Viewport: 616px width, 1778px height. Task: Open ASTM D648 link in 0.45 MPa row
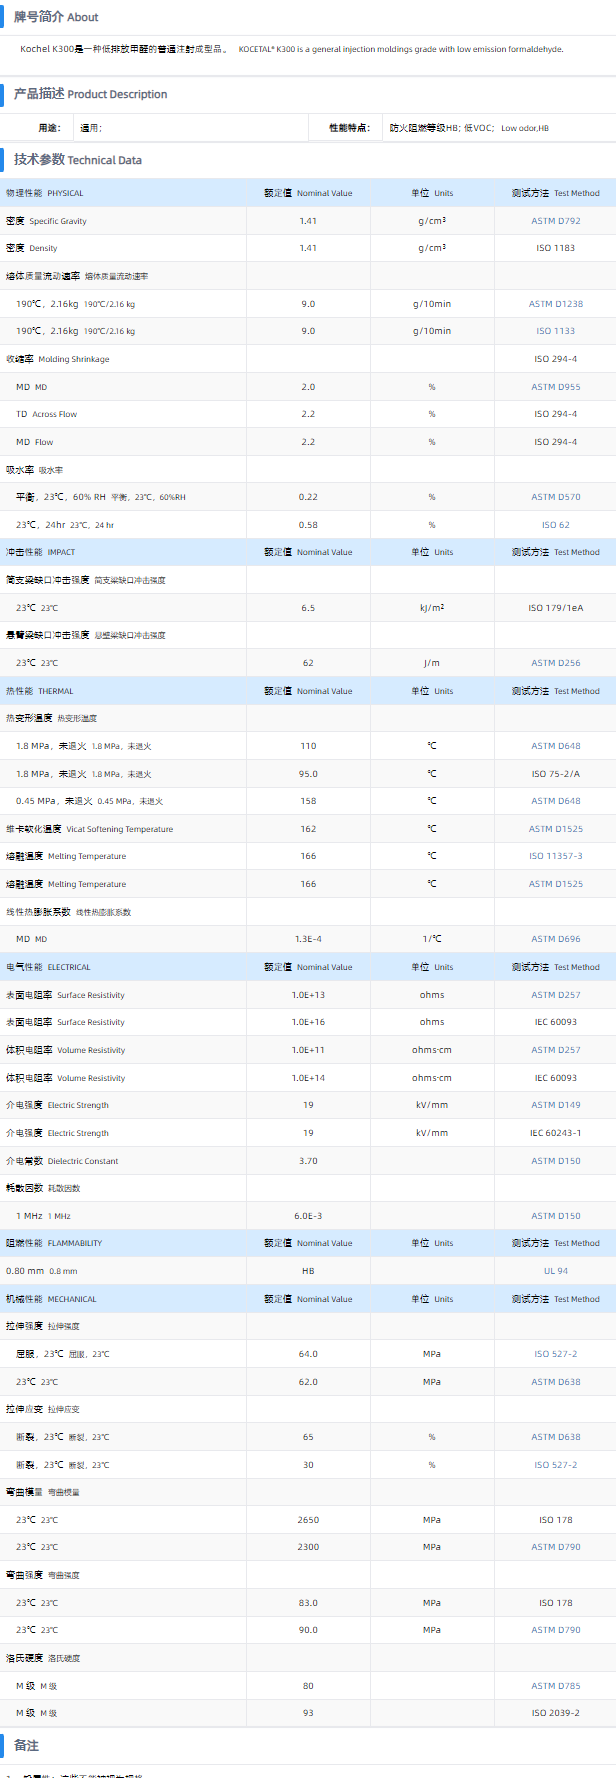tap(555, 801)
